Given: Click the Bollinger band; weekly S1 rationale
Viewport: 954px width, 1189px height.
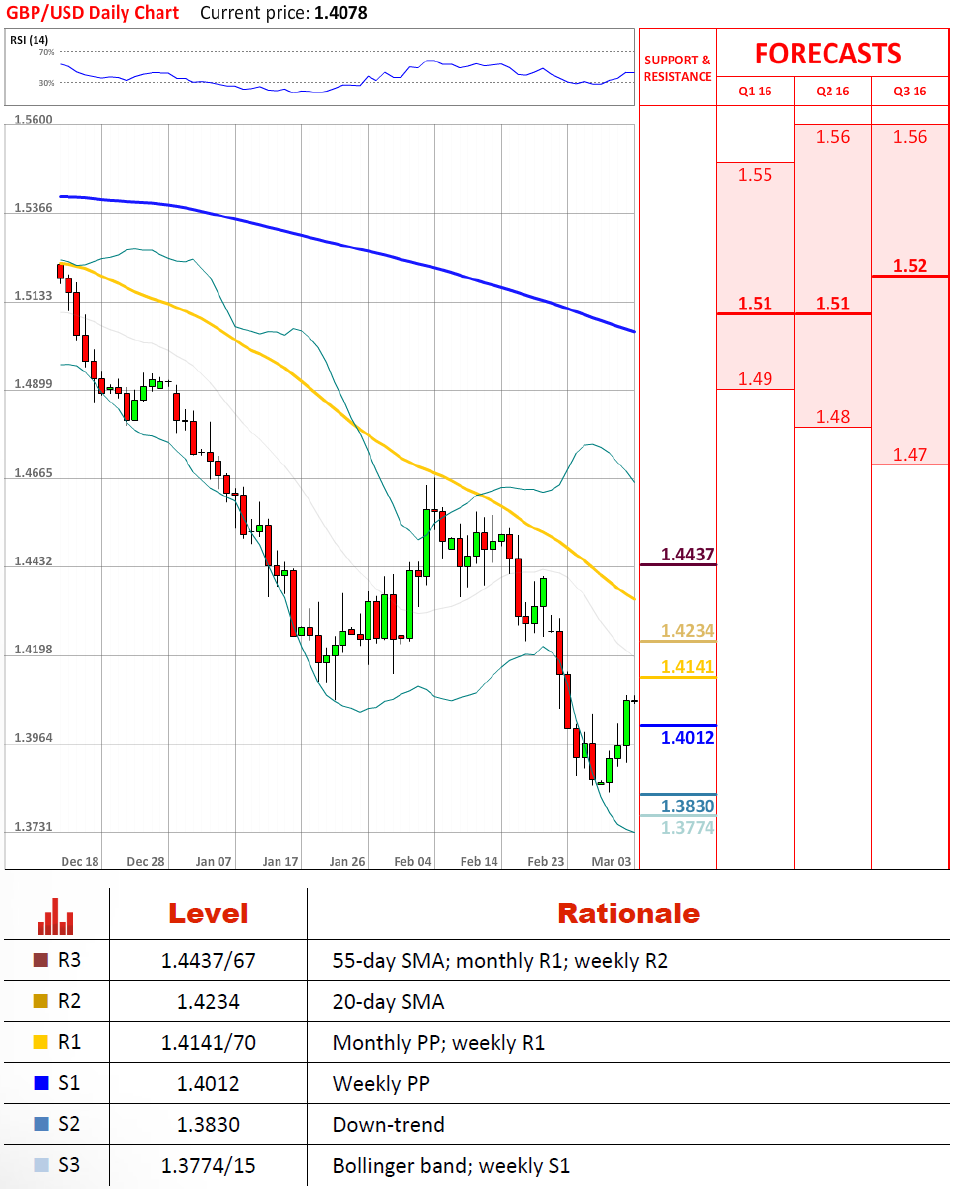Looking at the screenshot, I should click(451, 1165).
